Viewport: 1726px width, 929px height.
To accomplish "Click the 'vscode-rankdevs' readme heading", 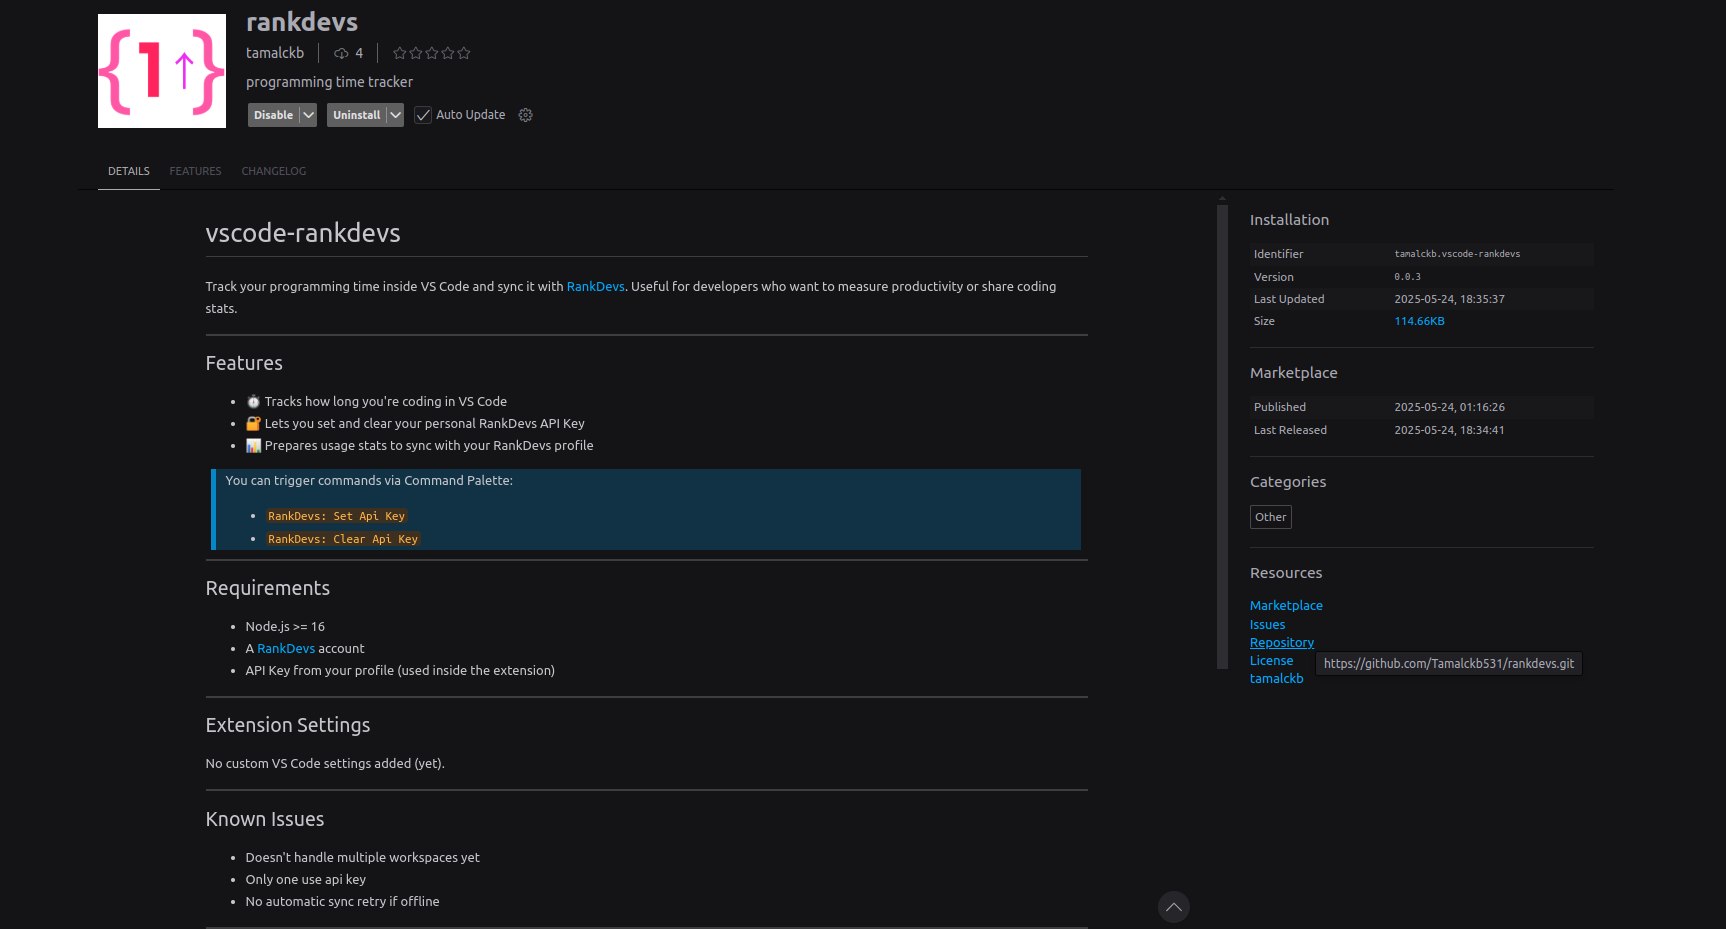I will 303,233.
